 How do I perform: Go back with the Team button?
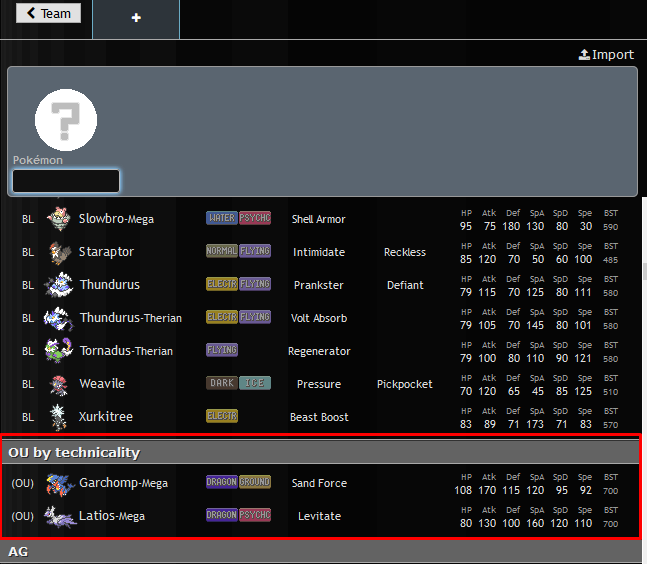click(x=48, y=13)
